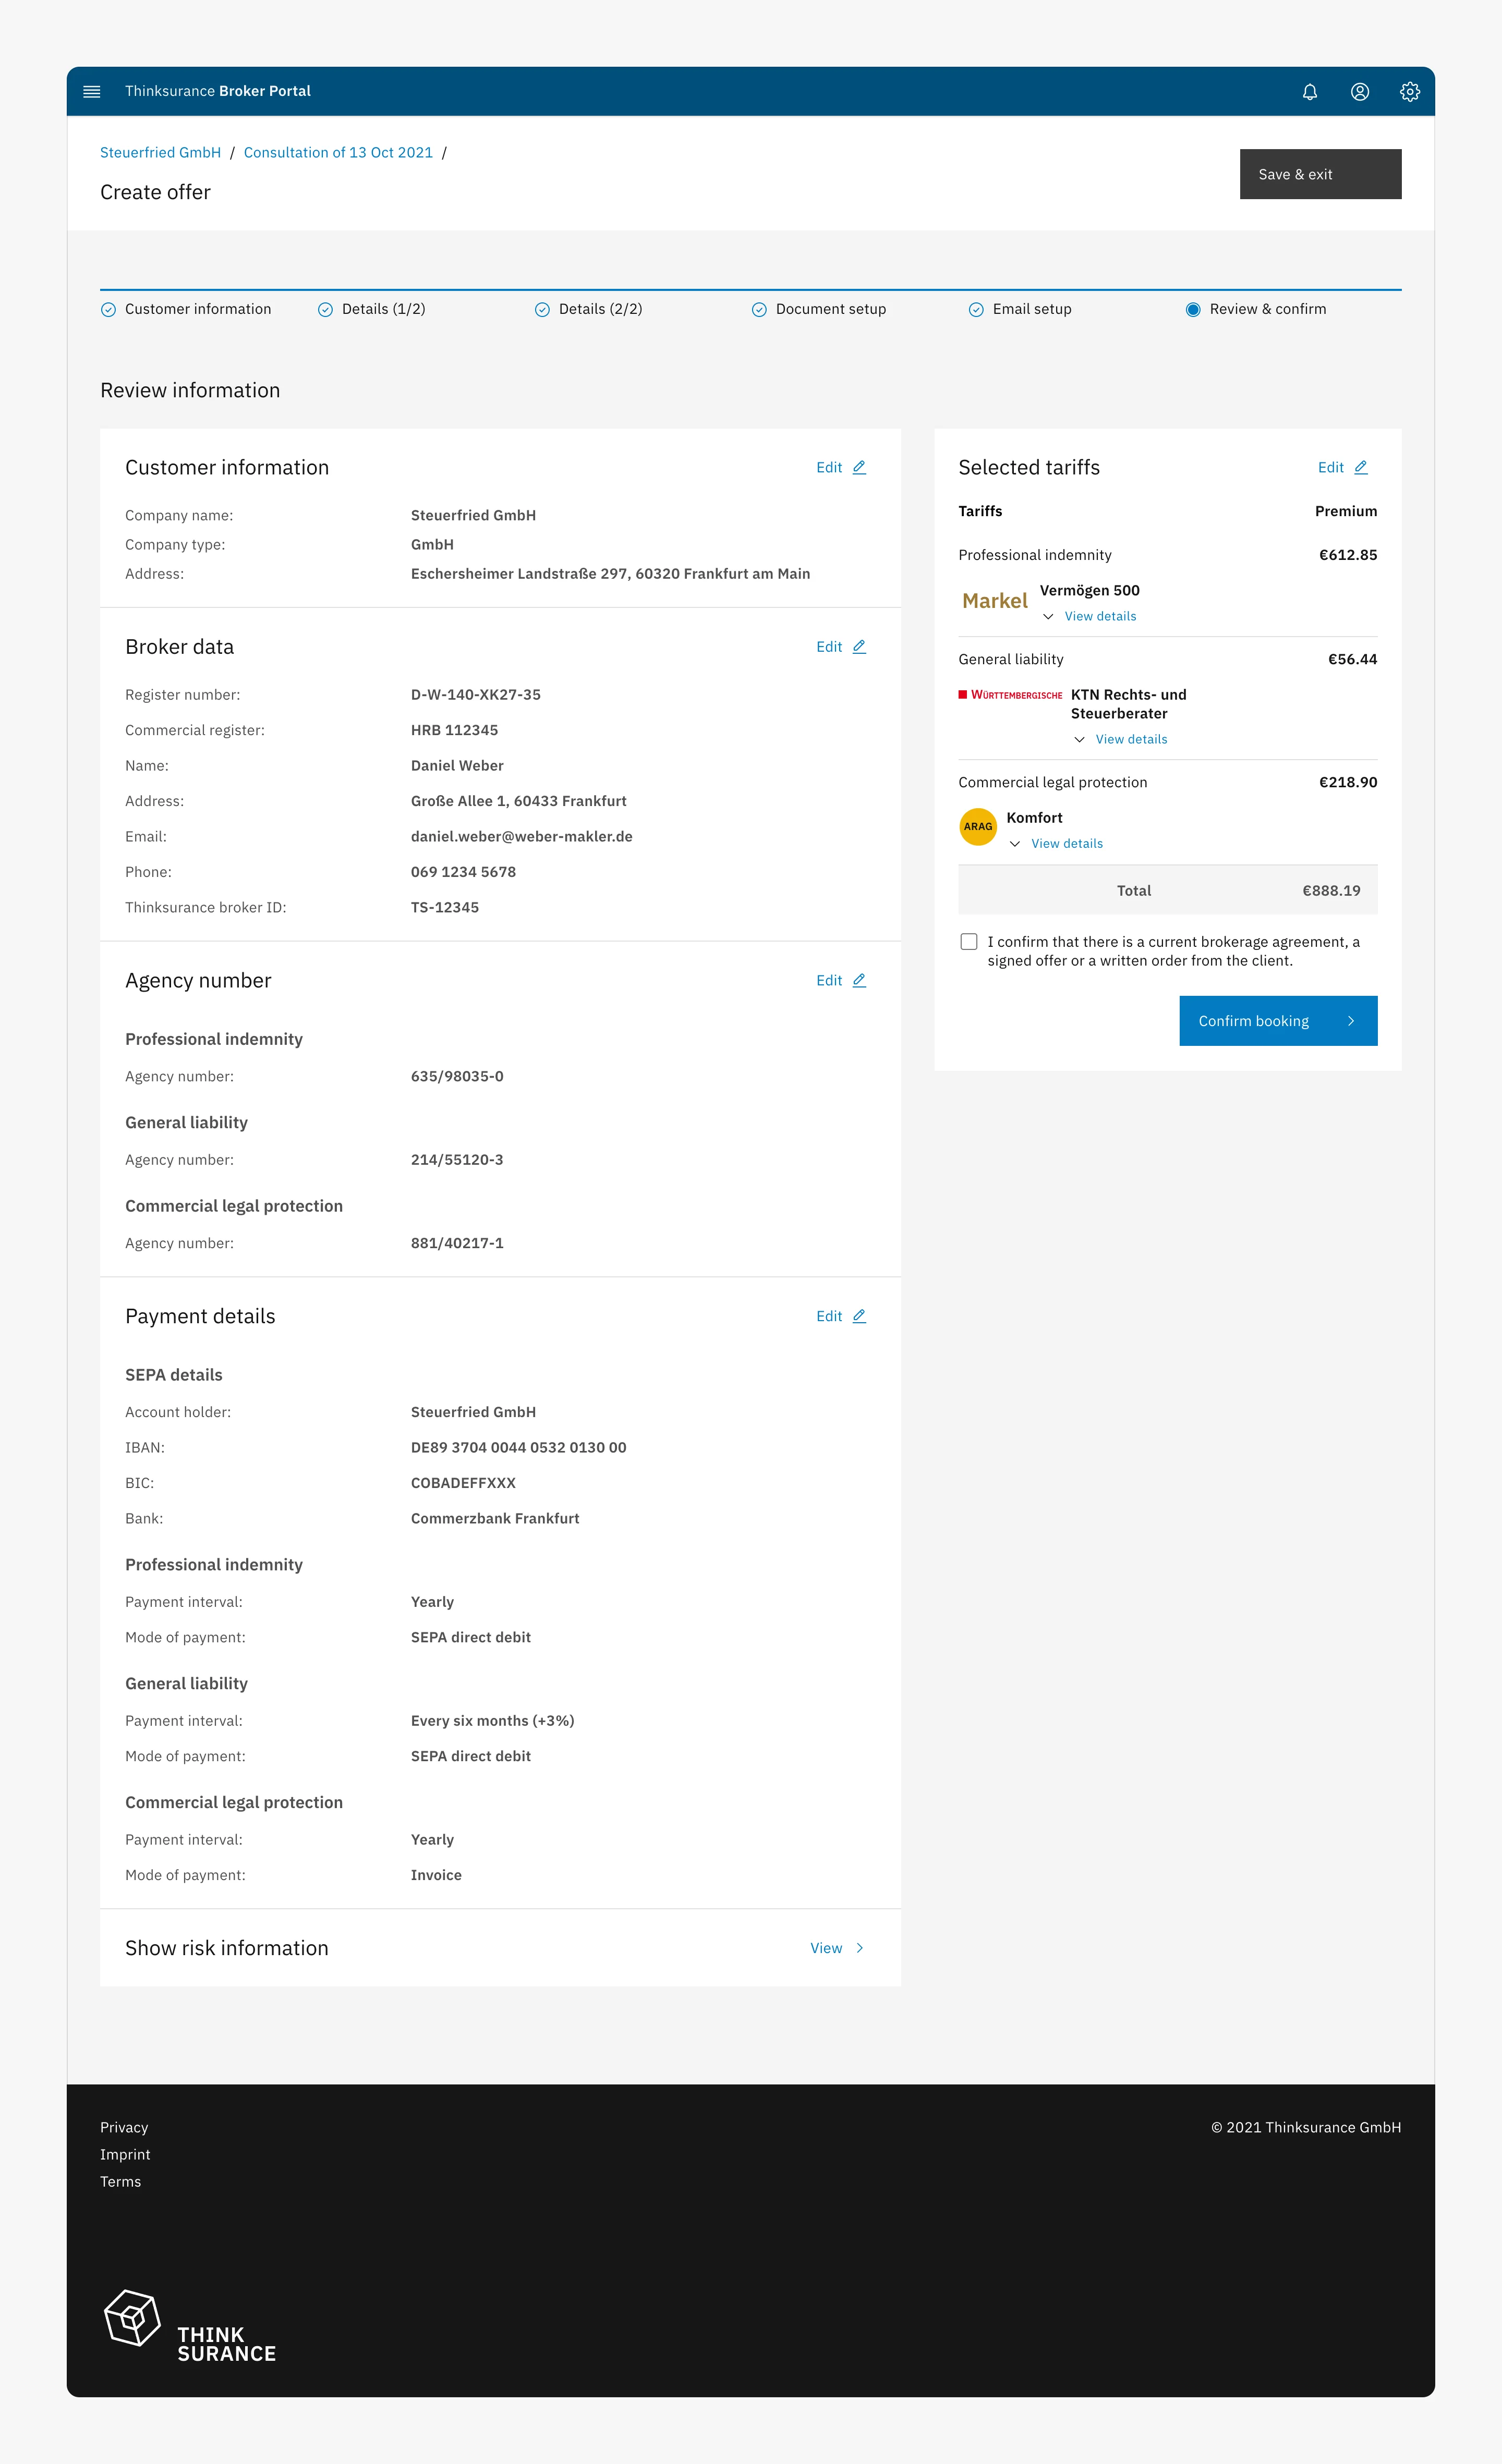This screenshot has height=2464, width=1502.
Task: Click the ARAG insurer logo
Action: tap(978, 827)
